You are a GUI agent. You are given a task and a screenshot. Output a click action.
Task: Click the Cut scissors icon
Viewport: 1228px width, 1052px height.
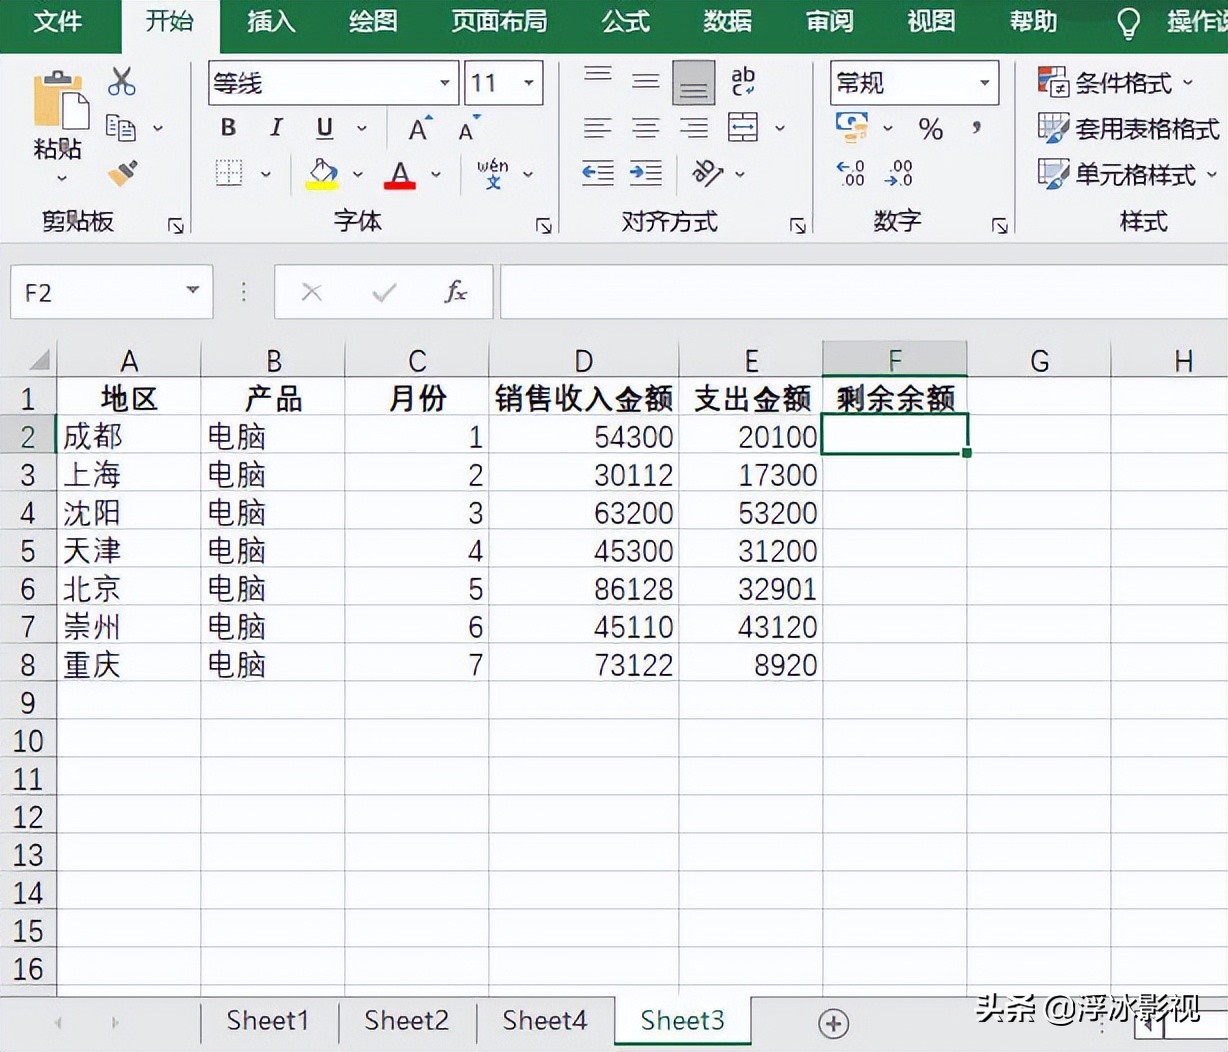(x=122, y=81)
